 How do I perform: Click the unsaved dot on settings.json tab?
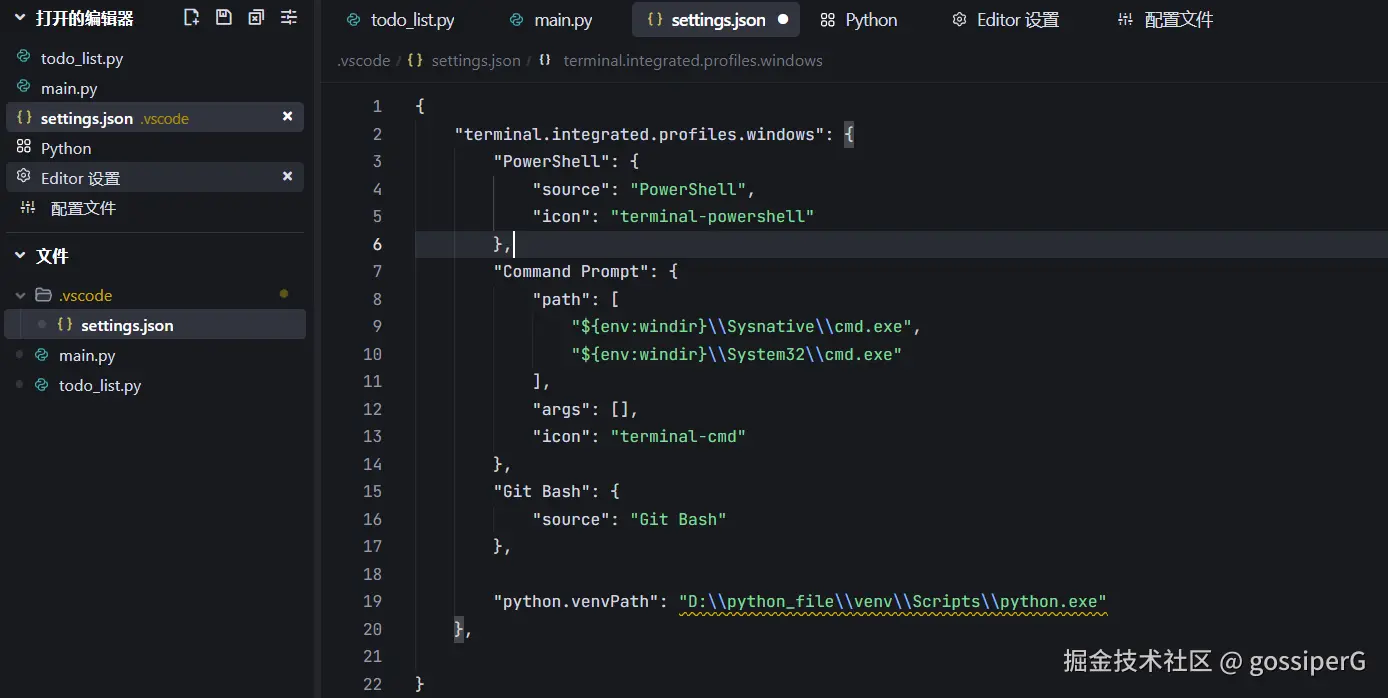(x=782, y=20)
